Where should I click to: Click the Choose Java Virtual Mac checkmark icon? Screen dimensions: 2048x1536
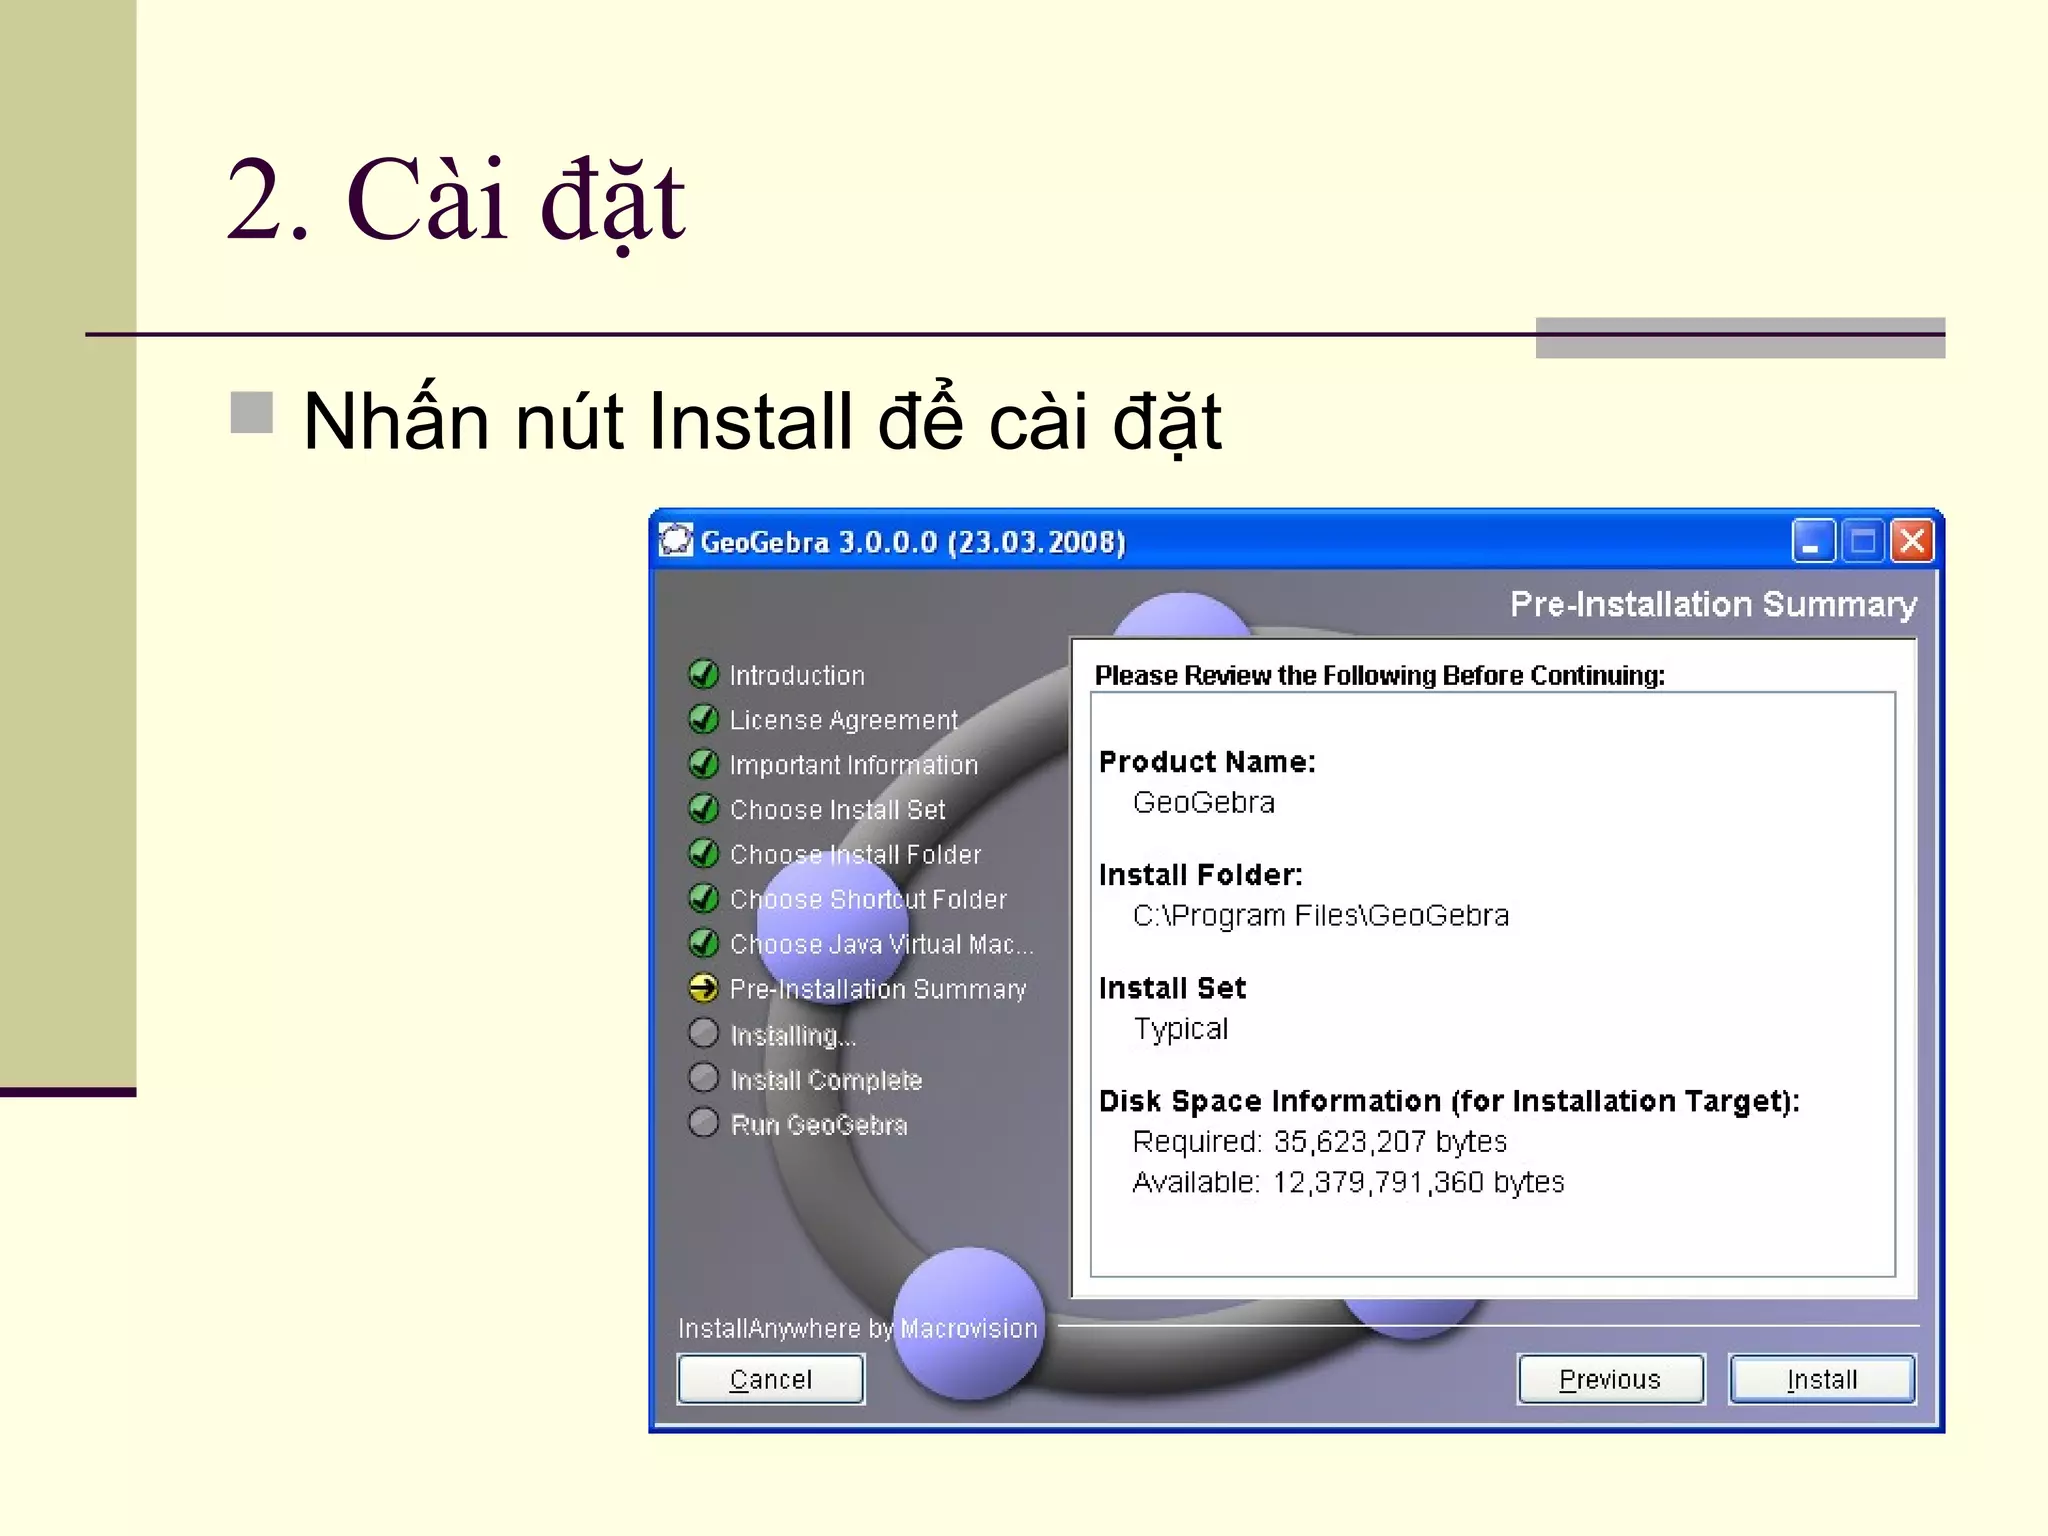(704, 943)
